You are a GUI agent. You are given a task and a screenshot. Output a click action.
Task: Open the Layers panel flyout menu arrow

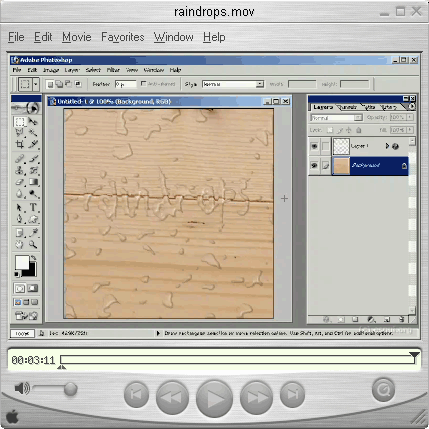click(x=412, y=107)
